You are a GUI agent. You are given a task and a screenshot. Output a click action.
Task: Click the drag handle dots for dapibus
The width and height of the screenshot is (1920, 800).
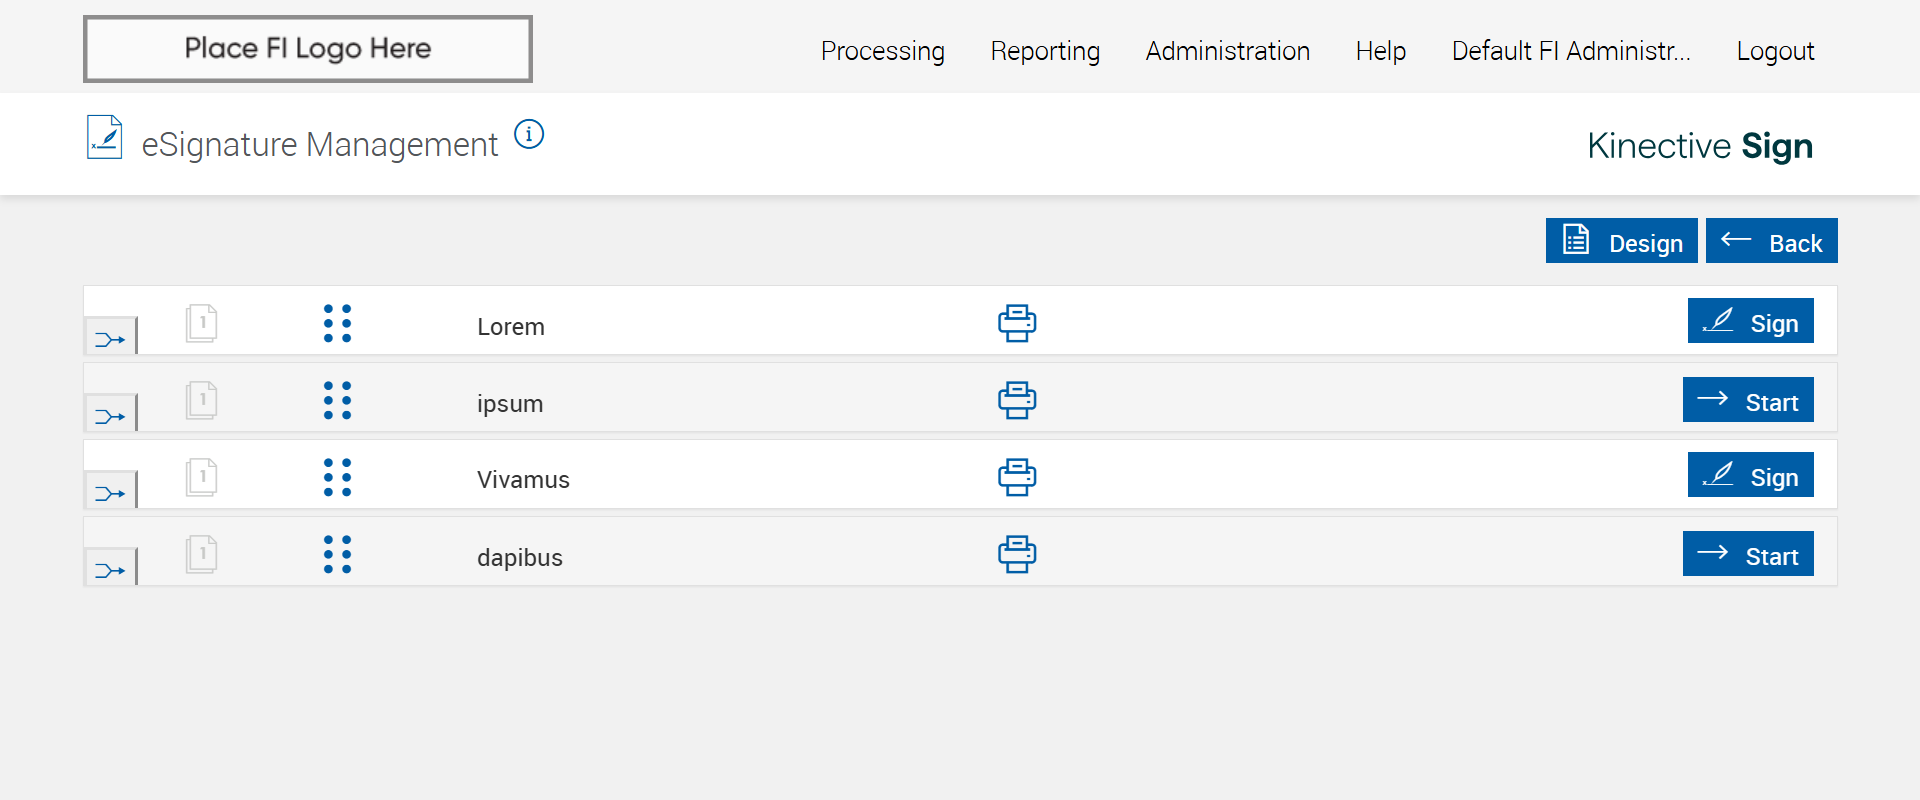point(338,554)
